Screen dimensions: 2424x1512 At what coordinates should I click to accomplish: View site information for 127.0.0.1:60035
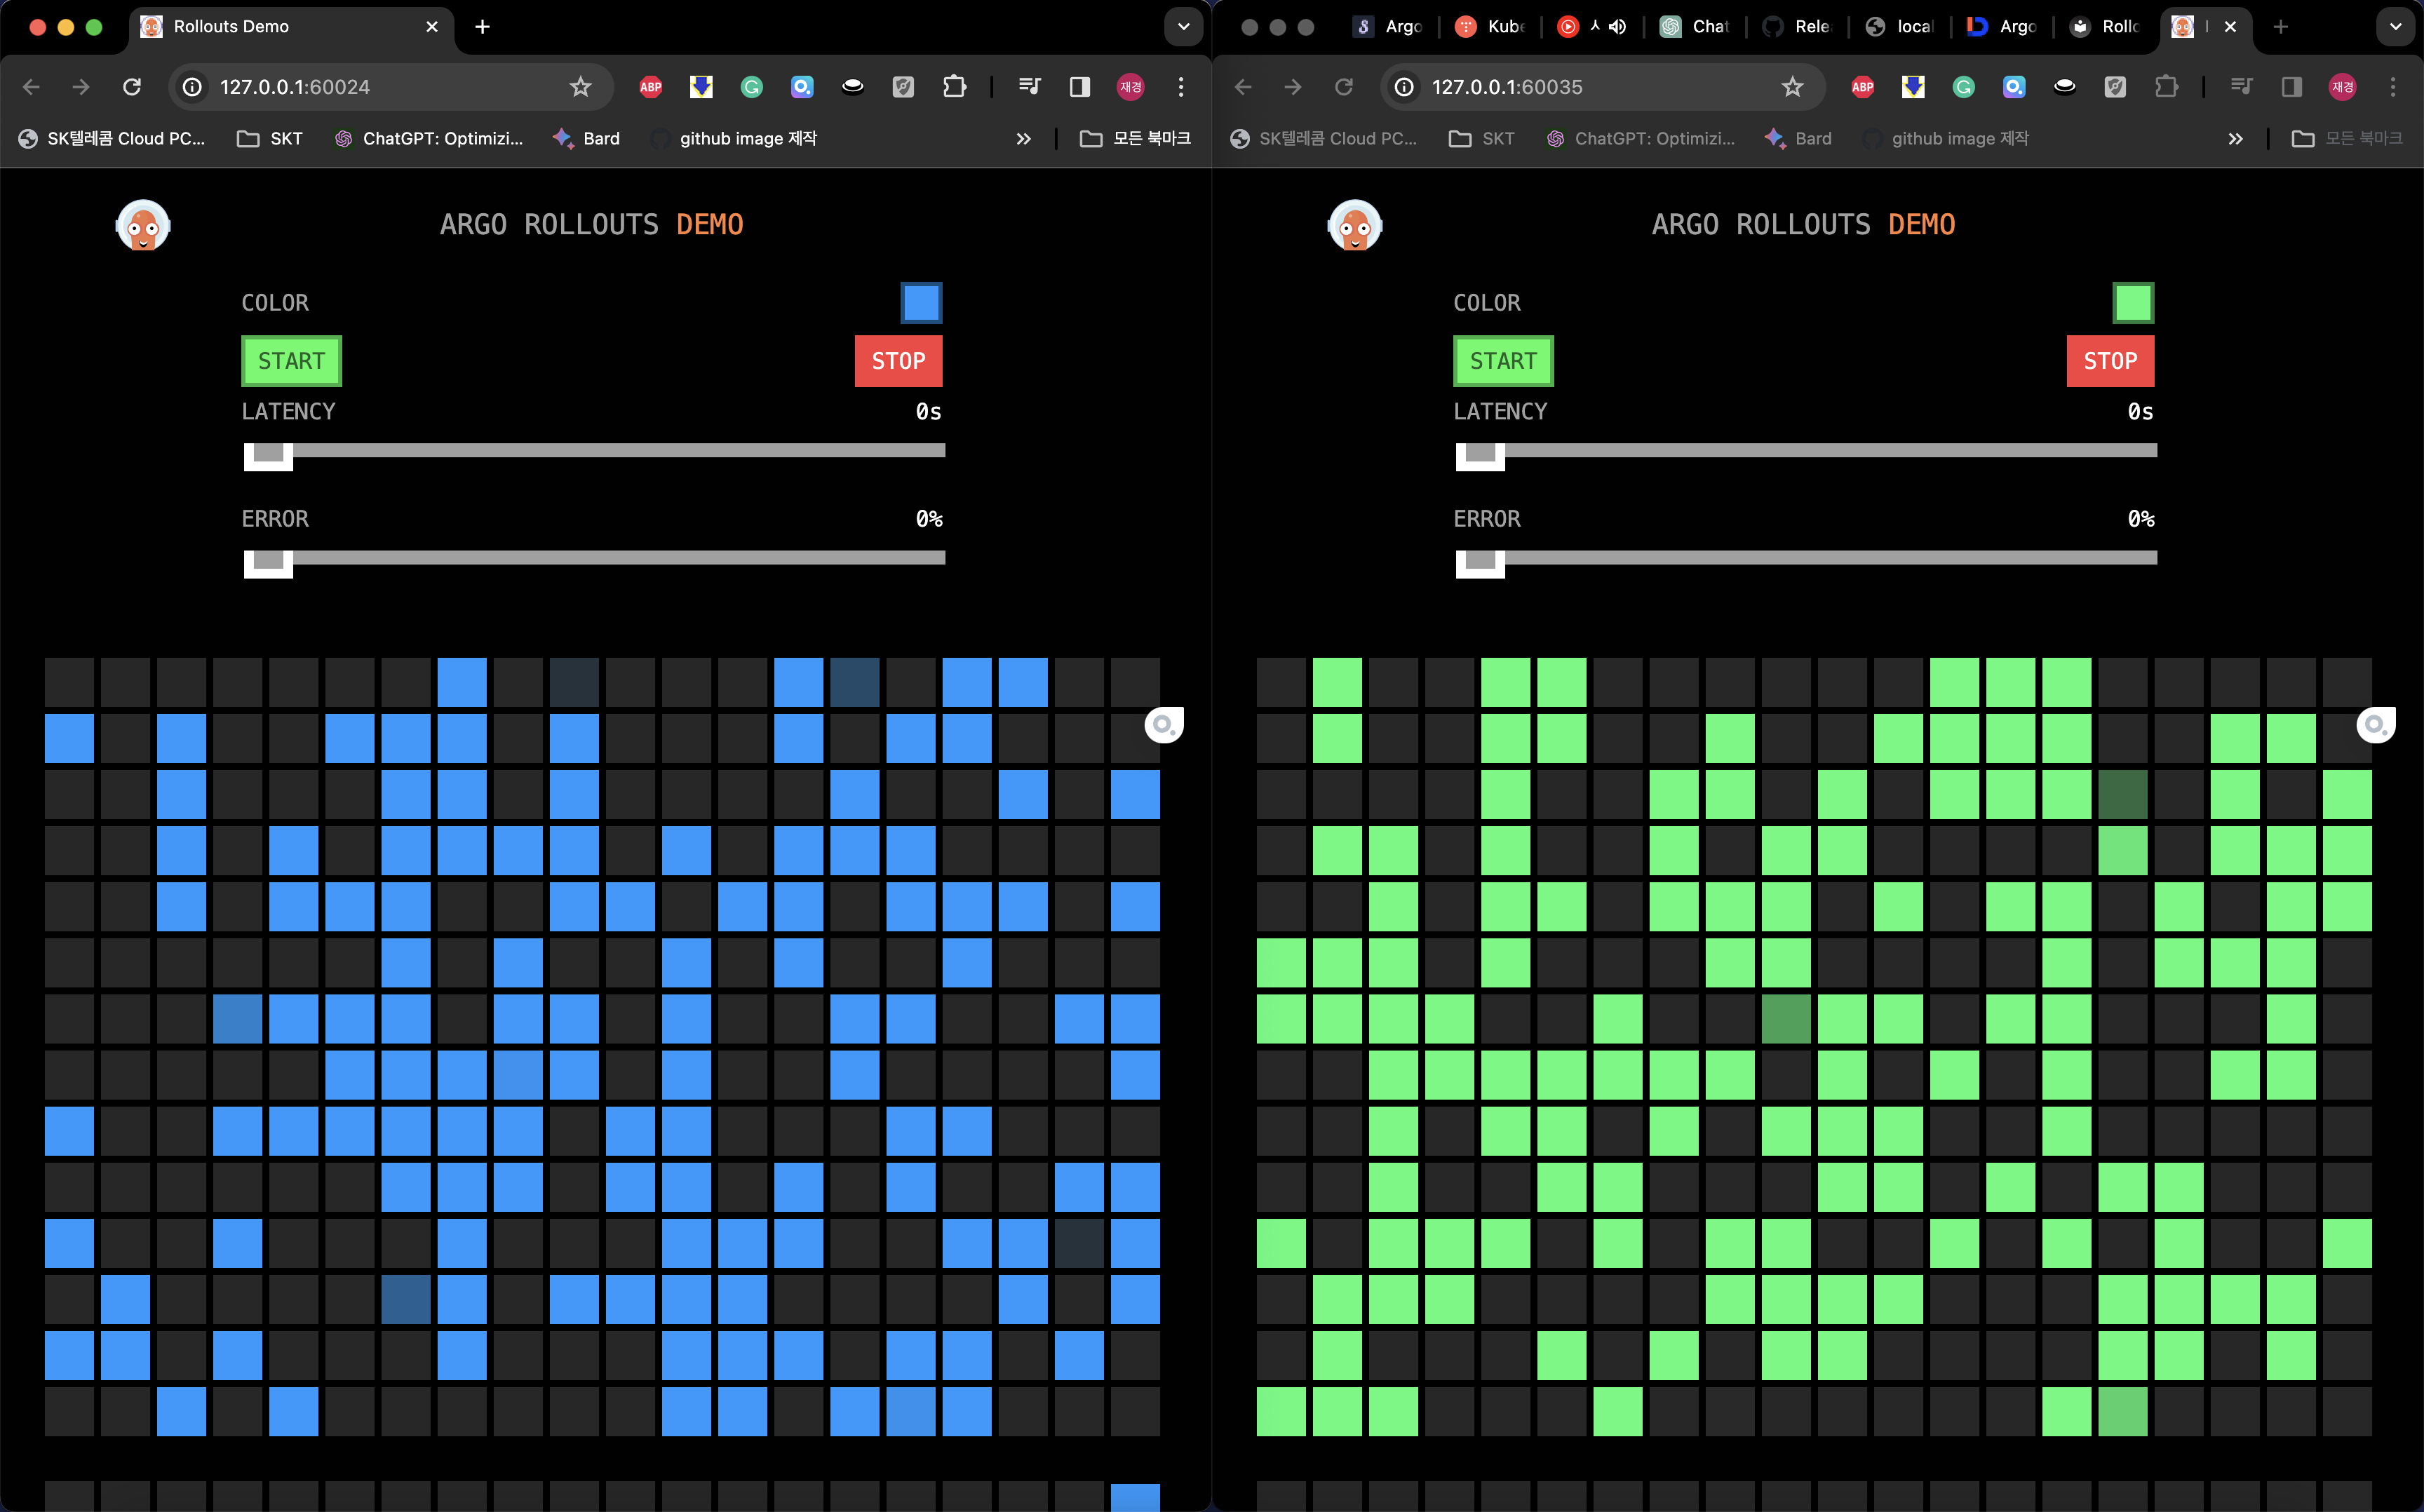[1404, 87]
